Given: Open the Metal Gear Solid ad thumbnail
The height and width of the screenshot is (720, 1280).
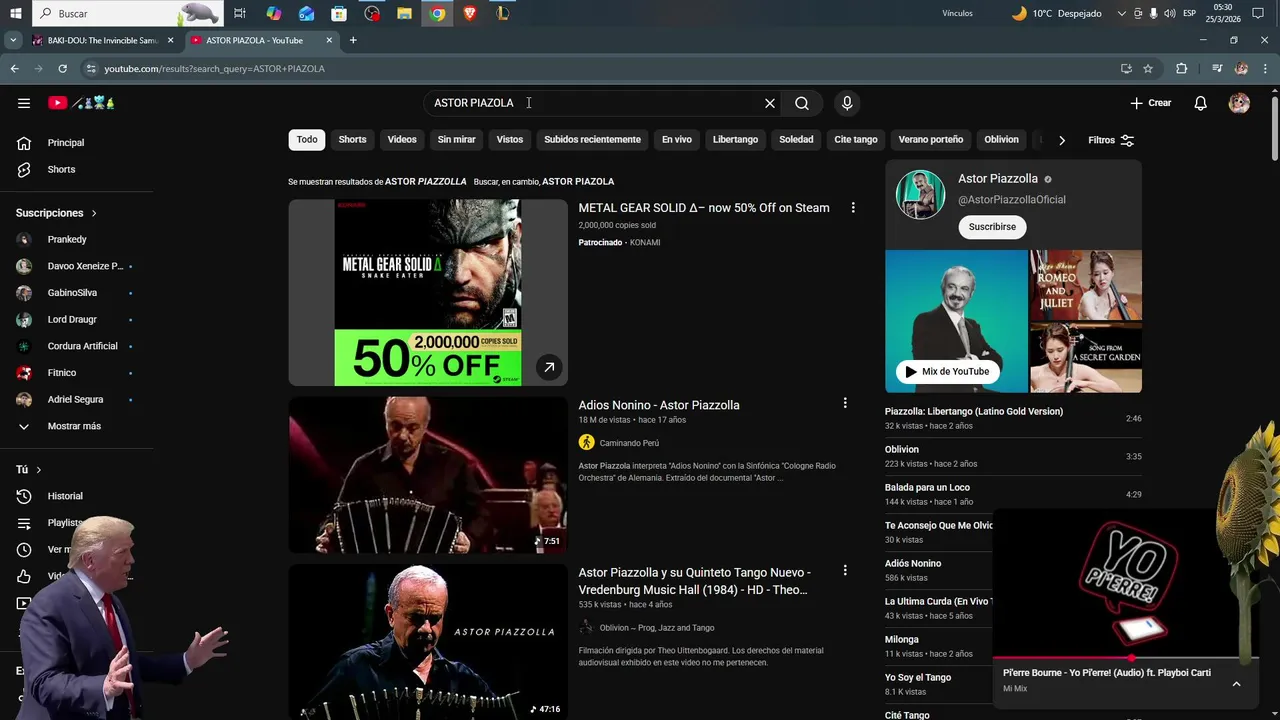Looking at the screenshot, I should 428,292.
